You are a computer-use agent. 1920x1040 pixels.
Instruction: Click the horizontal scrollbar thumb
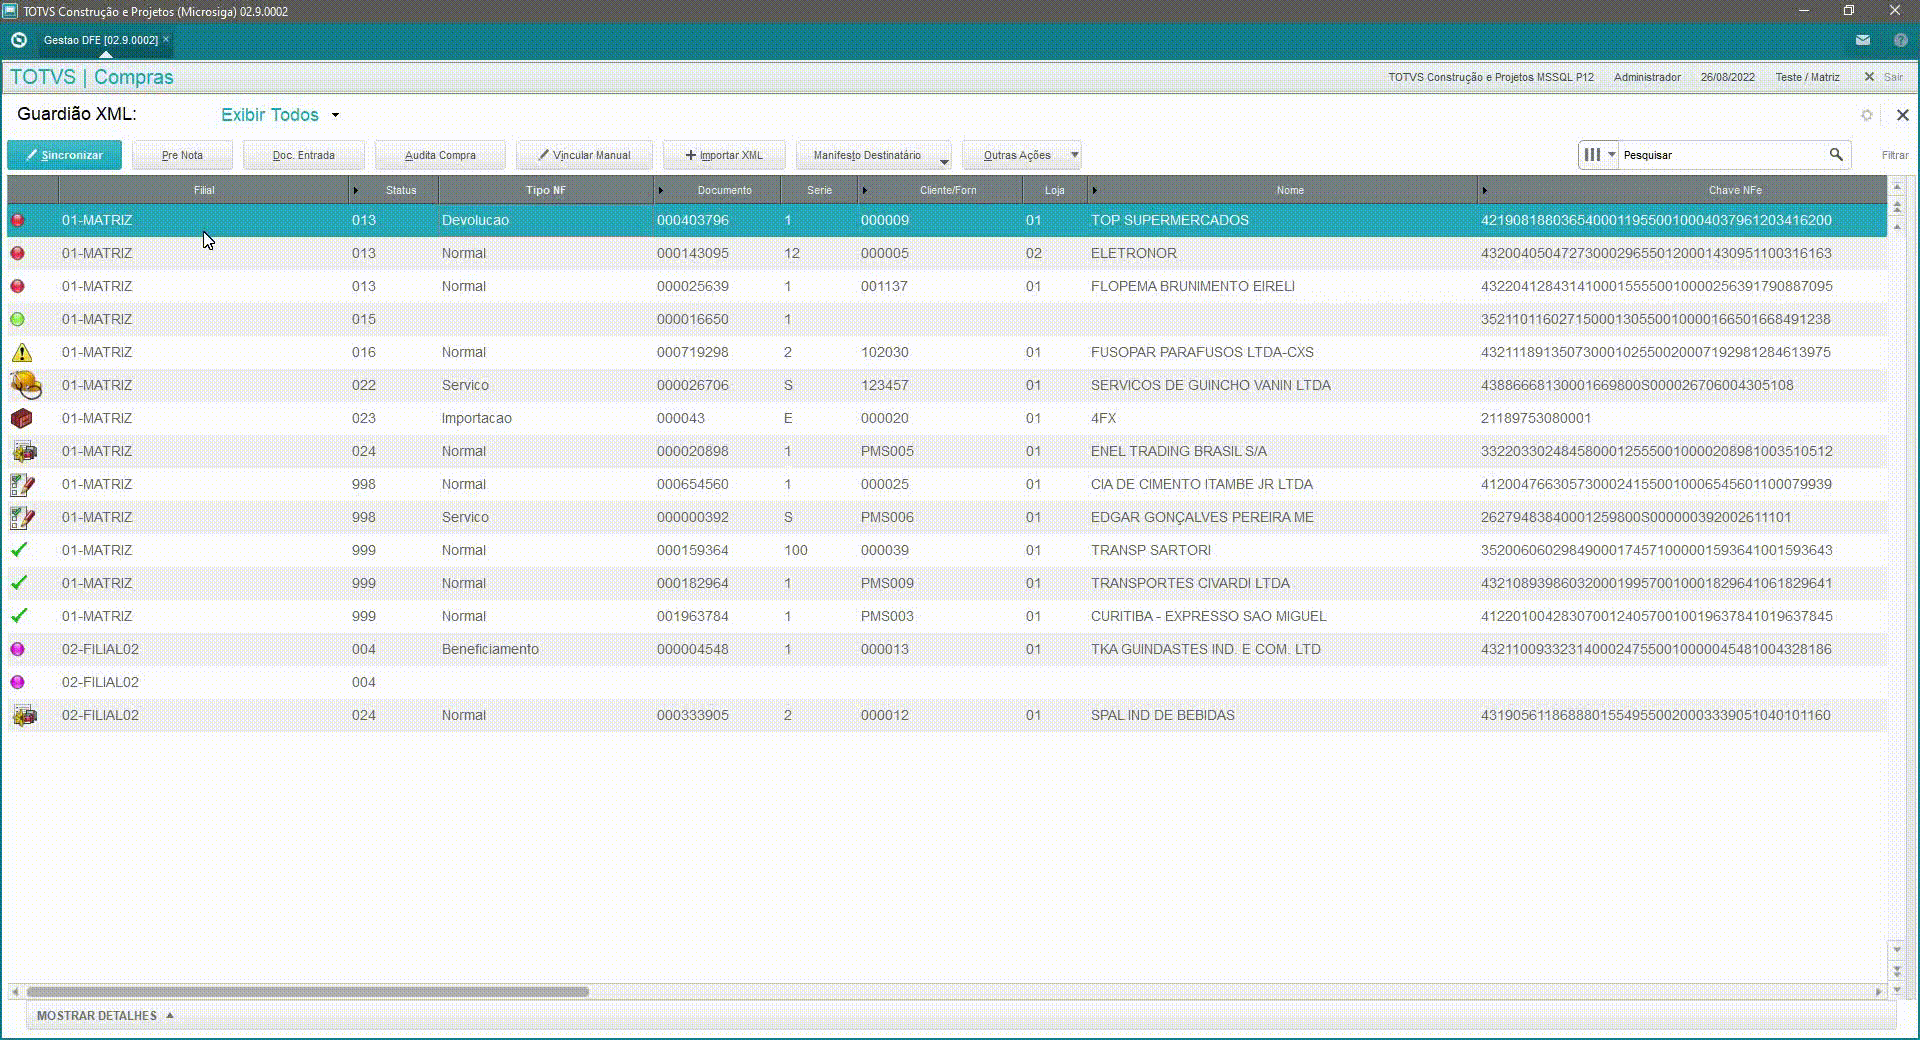(x=308, y=992)
